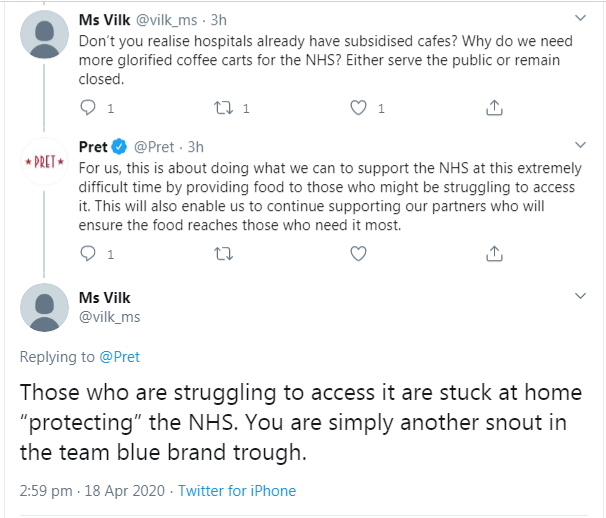Open the dropdown arrow on Pret's tweet
This screenshot has height=518, width=606.
580,147
